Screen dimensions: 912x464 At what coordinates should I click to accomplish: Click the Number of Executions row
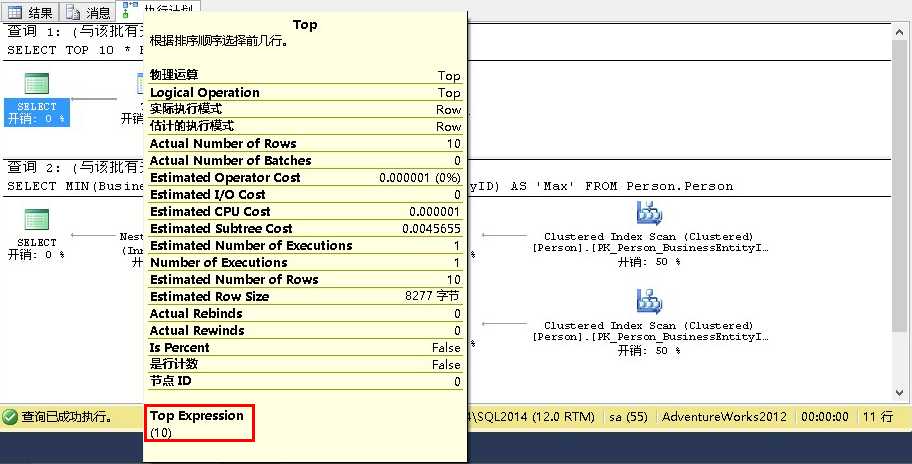tap(305, 263)
